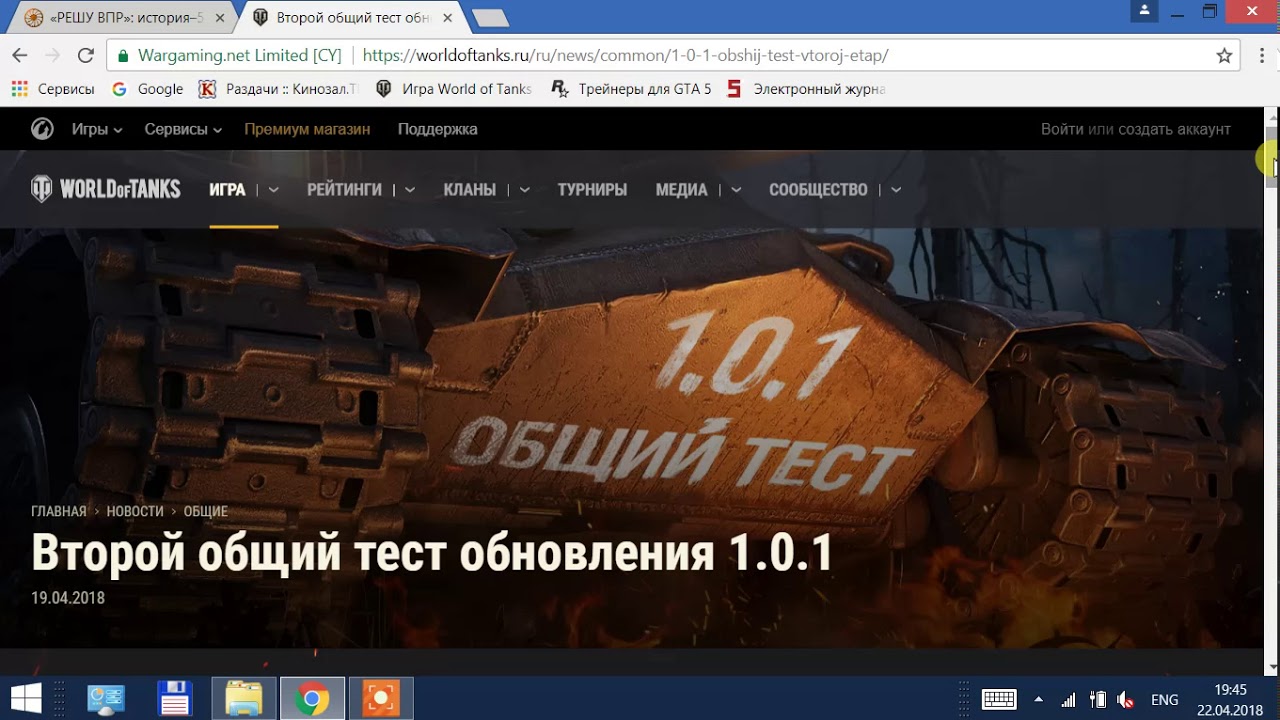Select the РЕЙТИНГИ menu item
1280x720 pixels.
[344, 190]
